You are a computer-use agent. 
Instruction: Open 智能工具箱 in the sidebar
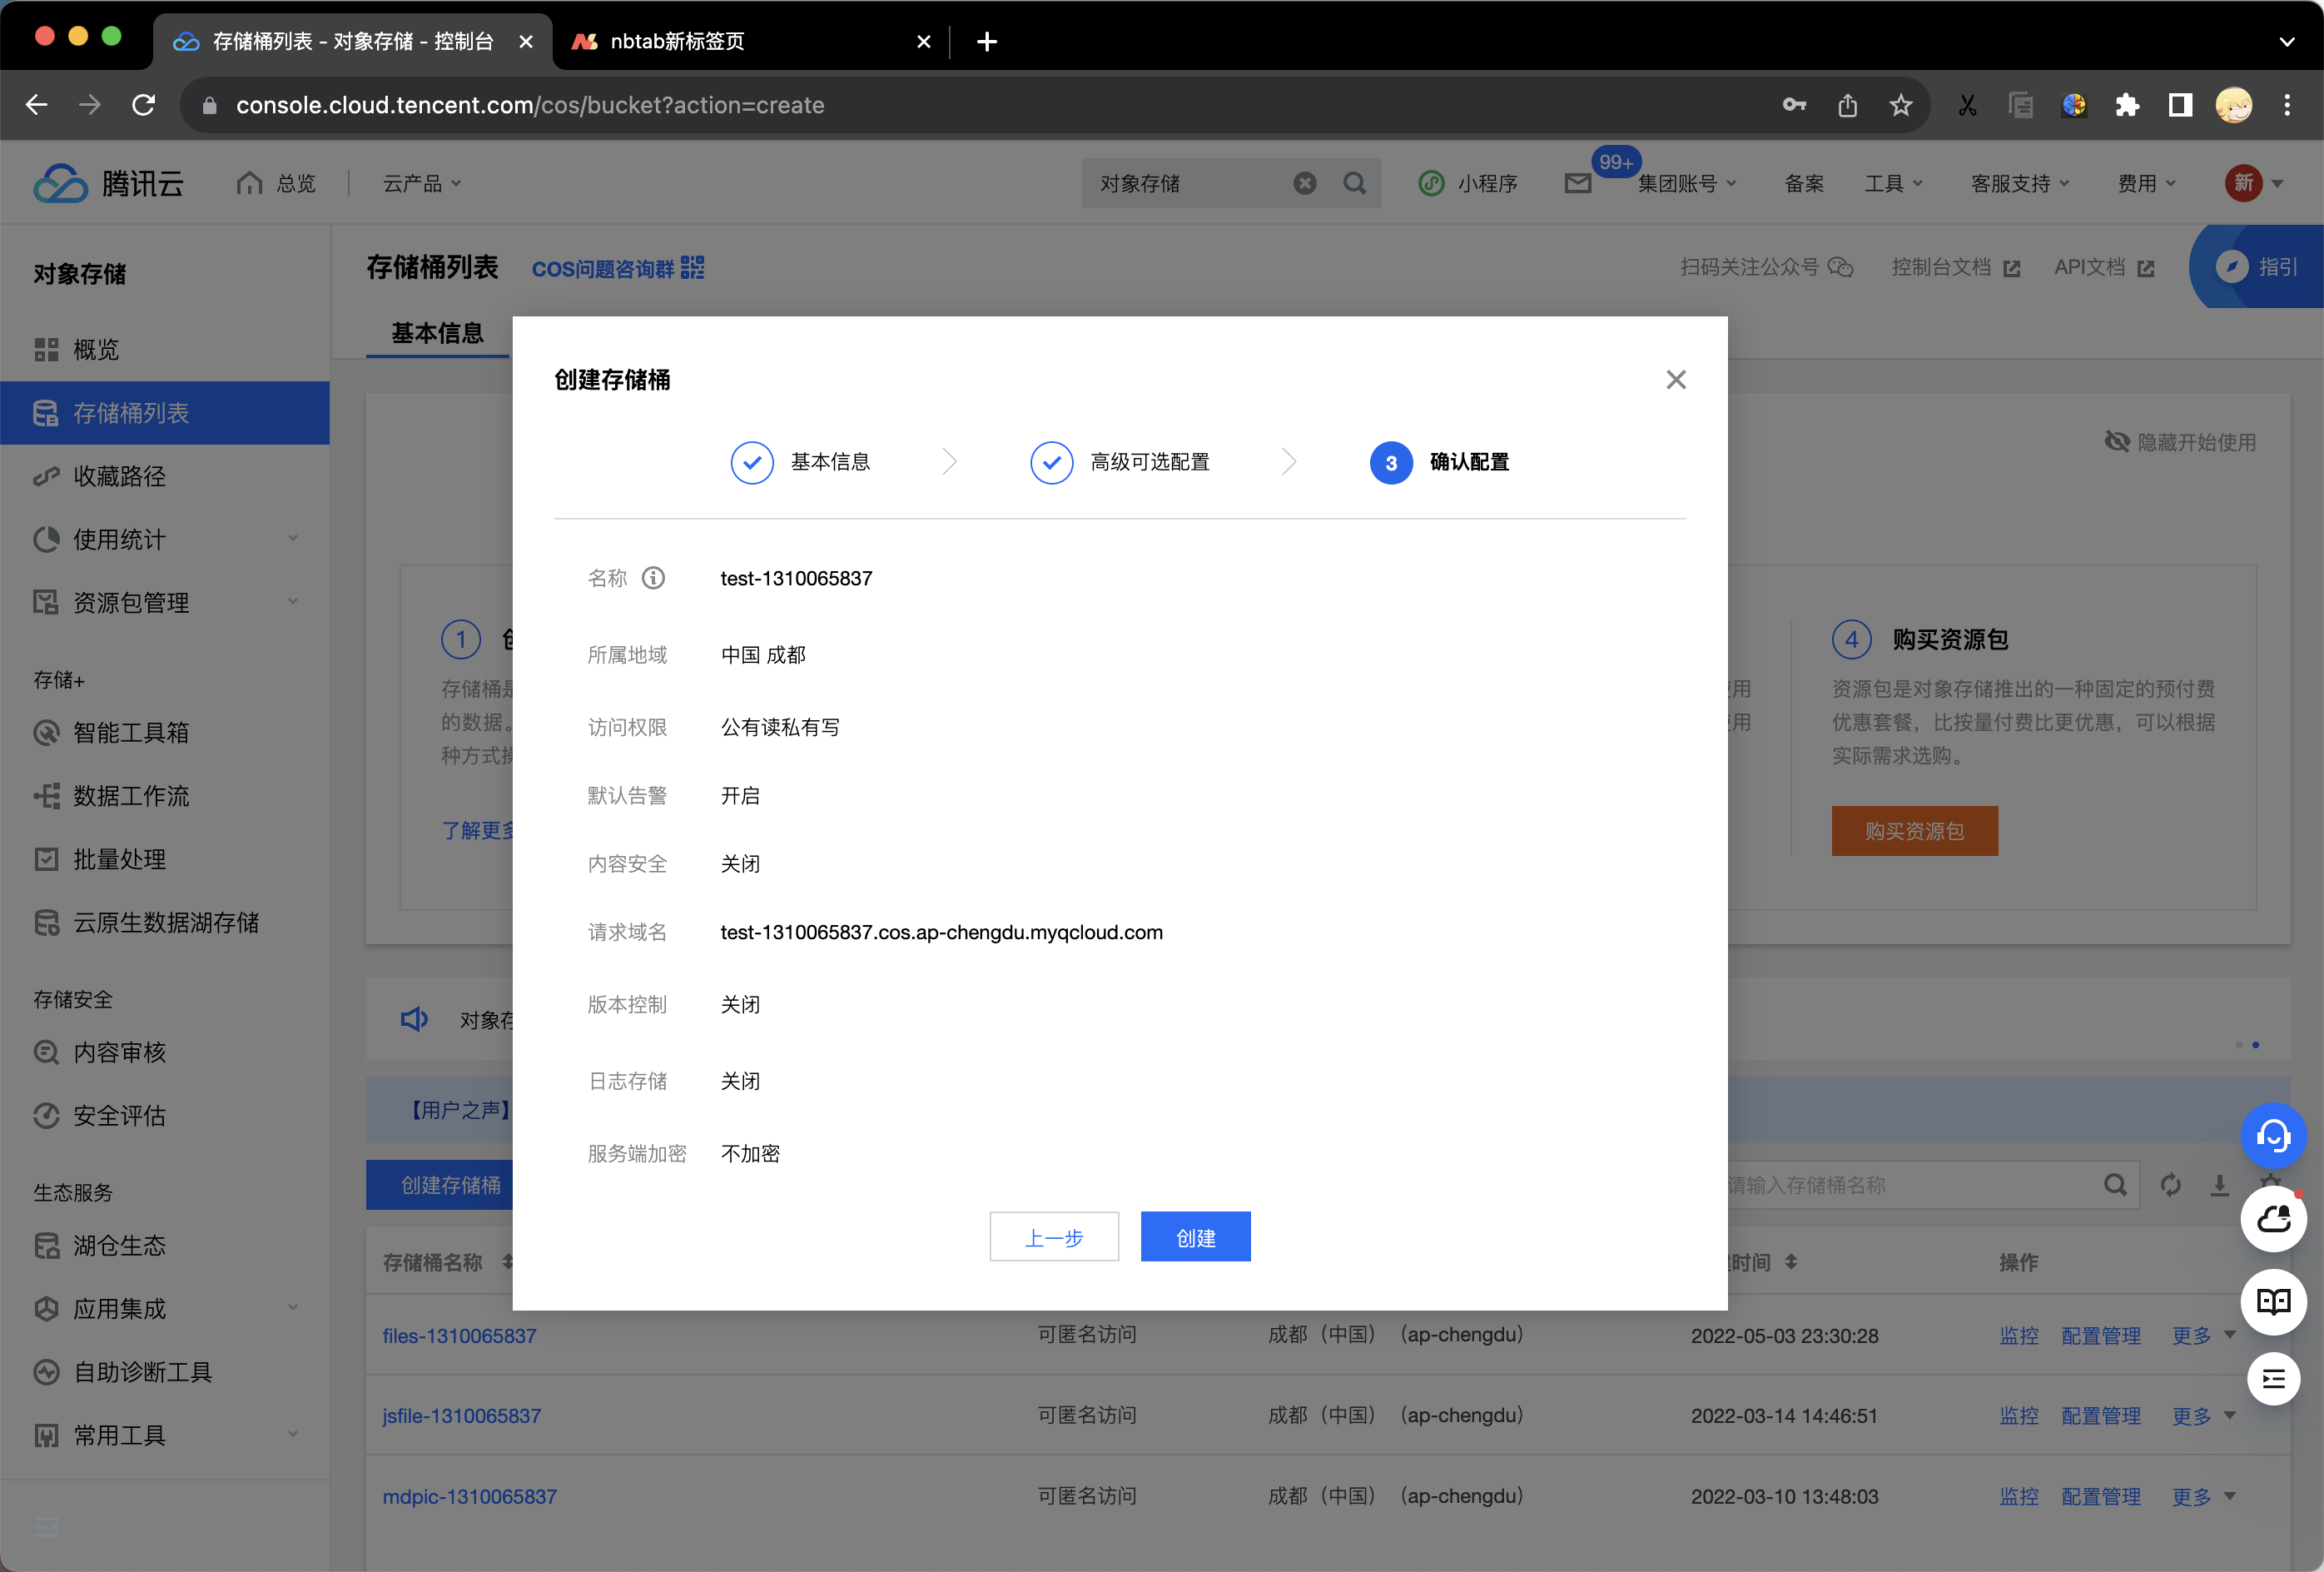tap(165, 733)
